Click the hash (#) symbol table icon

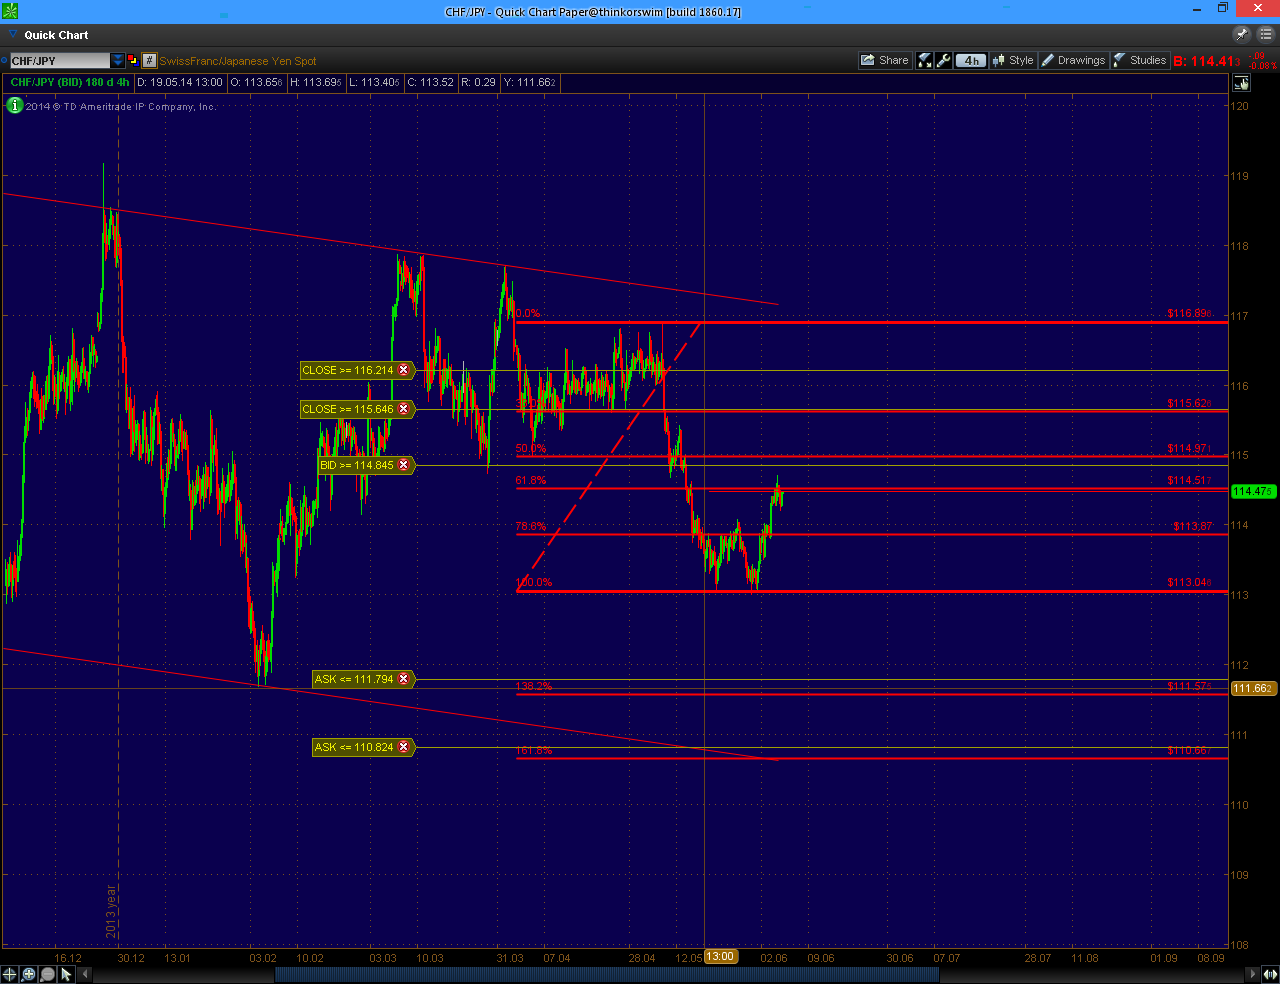coord(149,61)
